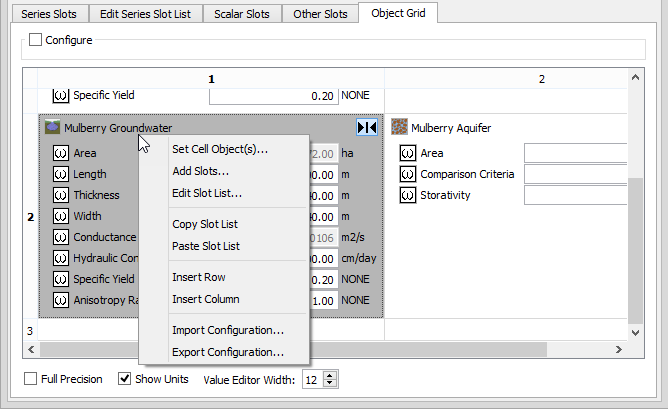
Task: Click the Mulberry Groundwater object icon
Action: tap(52, 128)
